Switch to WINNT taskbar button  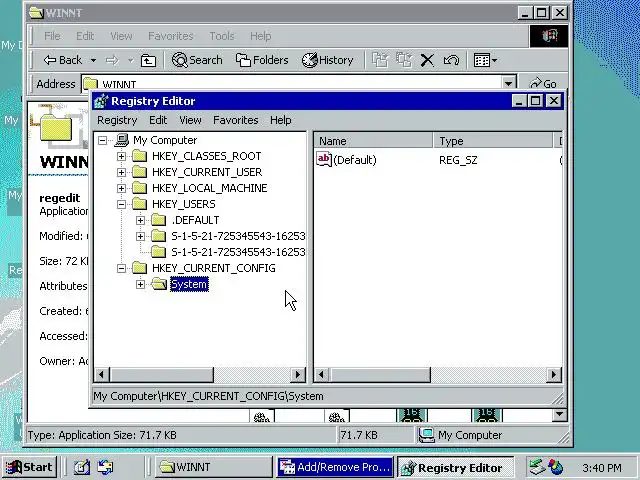coord(213,467)
